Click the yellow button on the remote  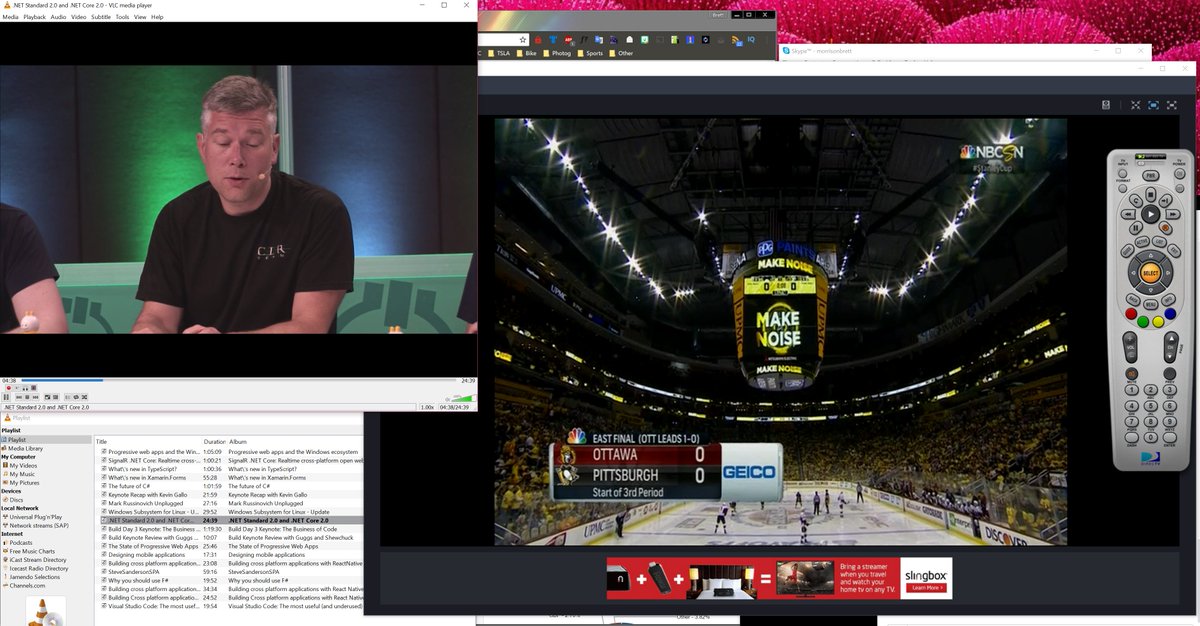[x=1157, y=321]
